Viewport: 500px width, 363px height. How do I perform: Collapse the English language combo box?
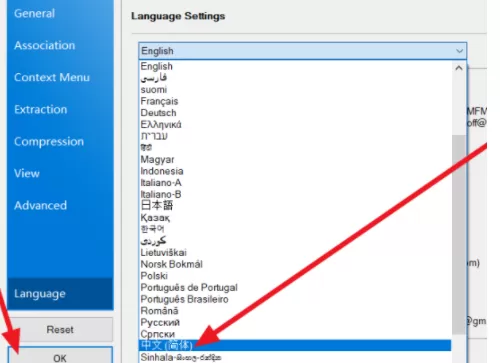303,51
